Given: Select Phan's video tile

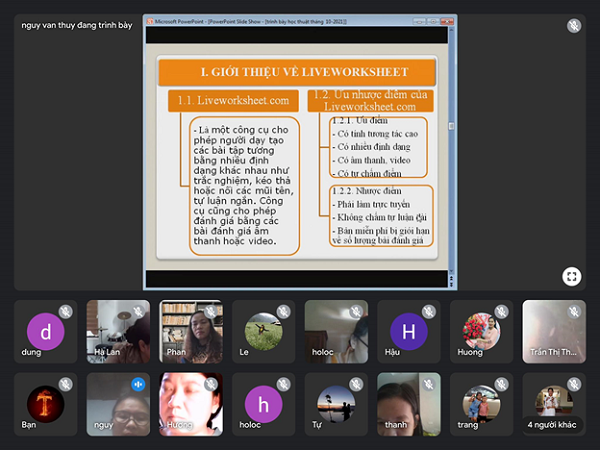Looking at the screenshot, I should pyautogui.click(x=191, y=331).
